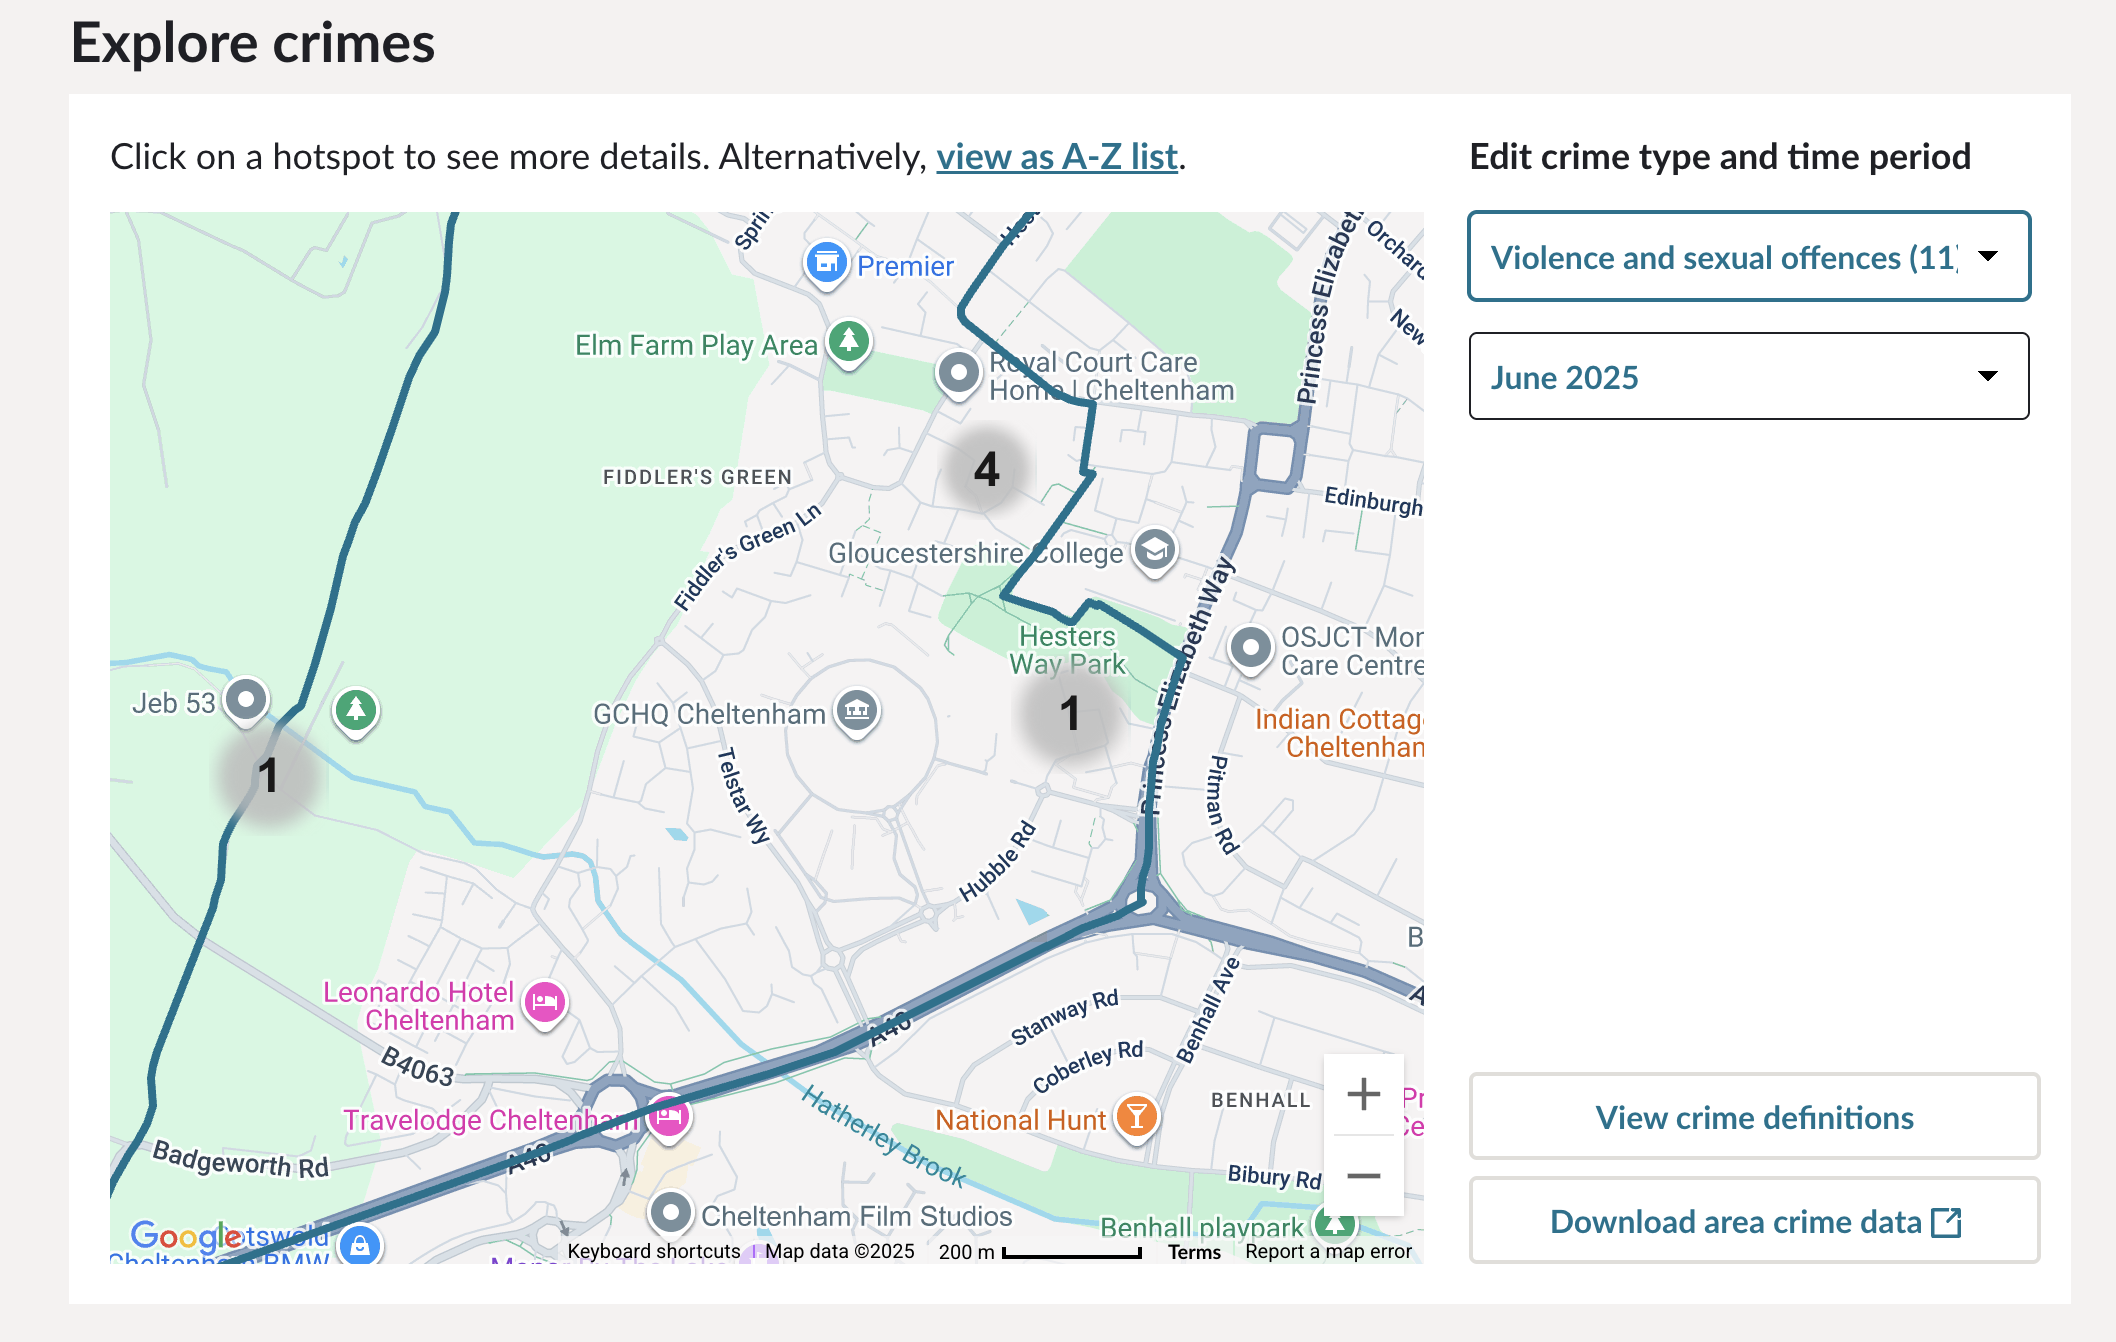Select the Gloucestershire College pin icon
The height and width of the screenshot is (1342, 2116).
coord(1155,550)
